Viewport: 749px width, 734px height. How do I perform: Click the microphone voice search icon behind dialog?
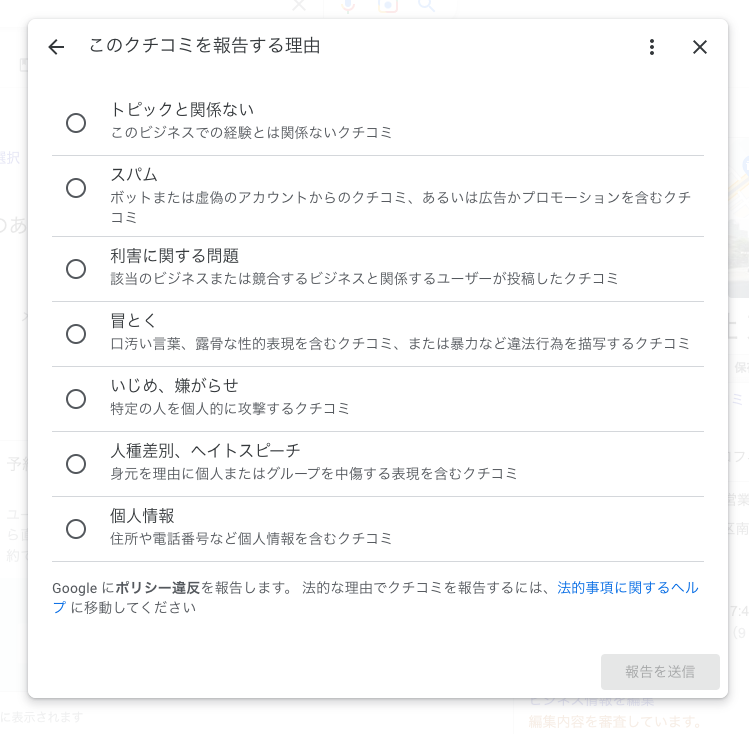pos(348,5)
